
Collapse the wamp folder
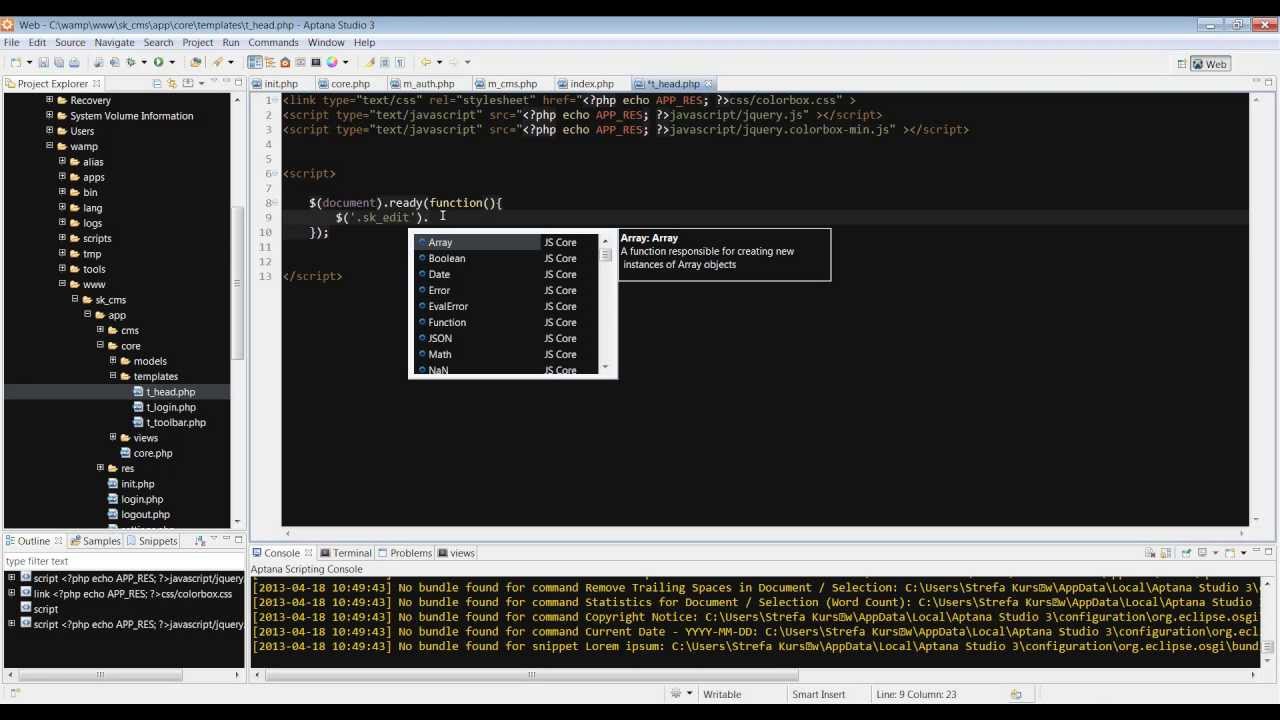[49, 146]
